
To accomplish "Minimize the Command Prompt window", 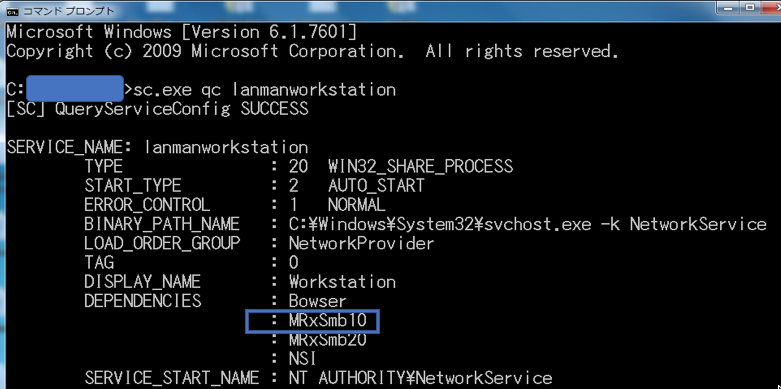I will click(x=729, y=7).
